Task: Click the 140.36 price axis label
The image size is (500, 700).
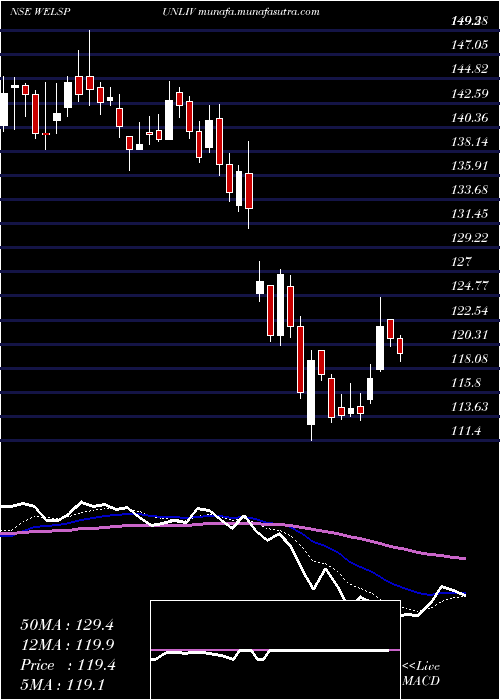Action: pyautogui.click(x=468, y=118)
